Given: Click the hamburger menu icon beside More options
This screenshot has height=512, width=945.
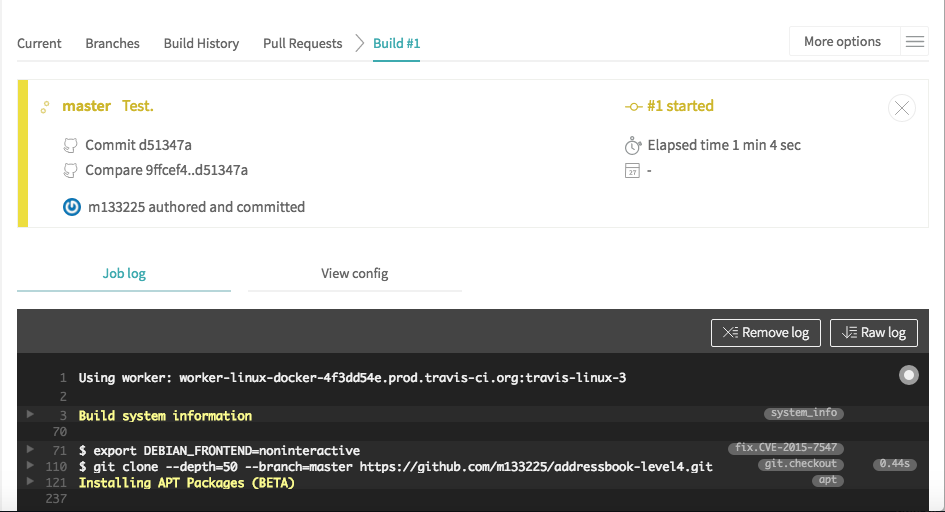Looking at the screenshot, I should tap(914, 42).
